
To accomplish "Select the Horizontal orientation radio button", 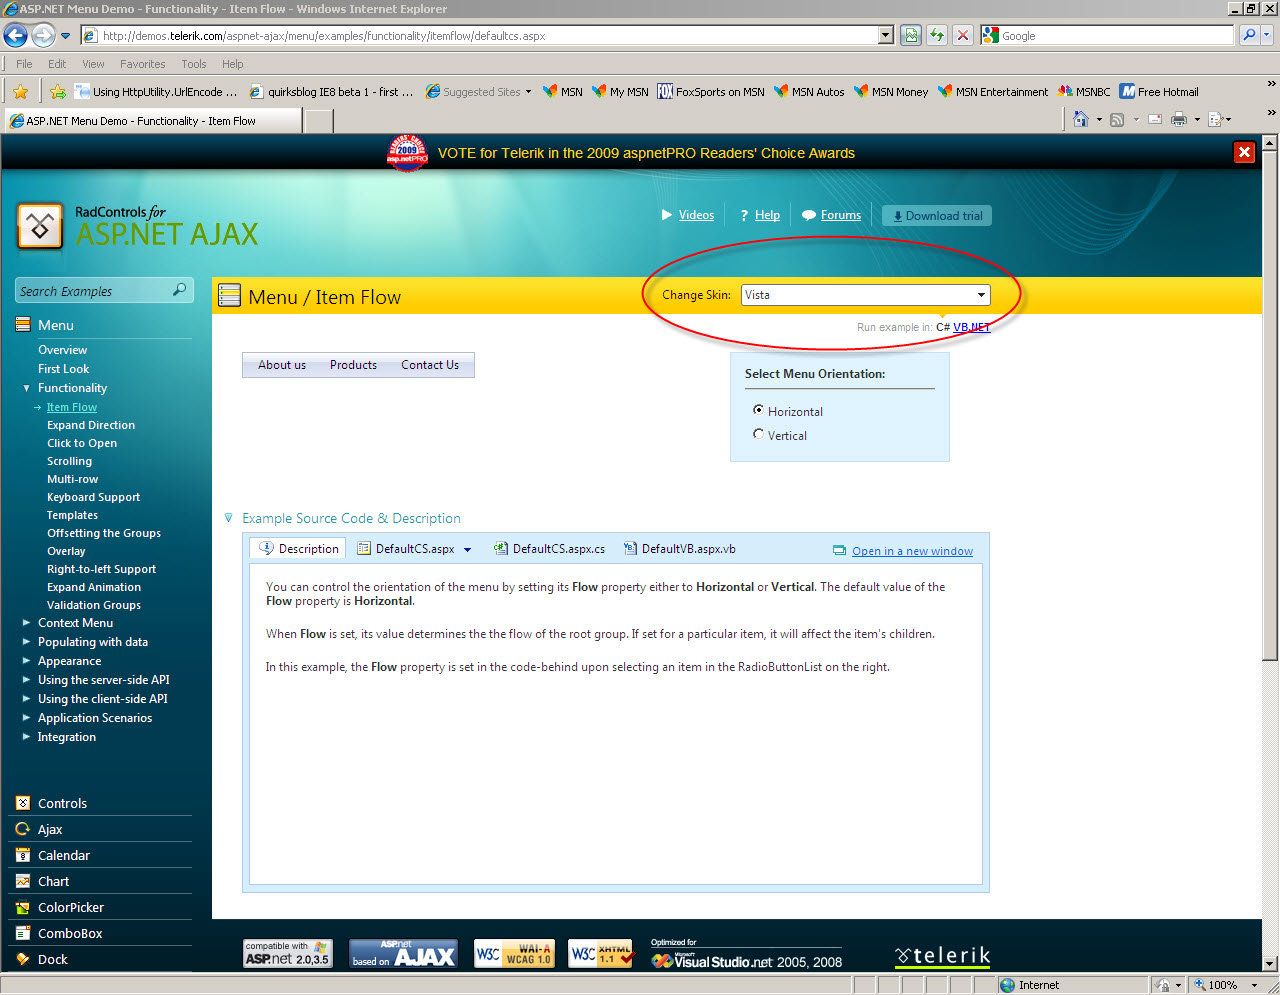I will (758, 410).
